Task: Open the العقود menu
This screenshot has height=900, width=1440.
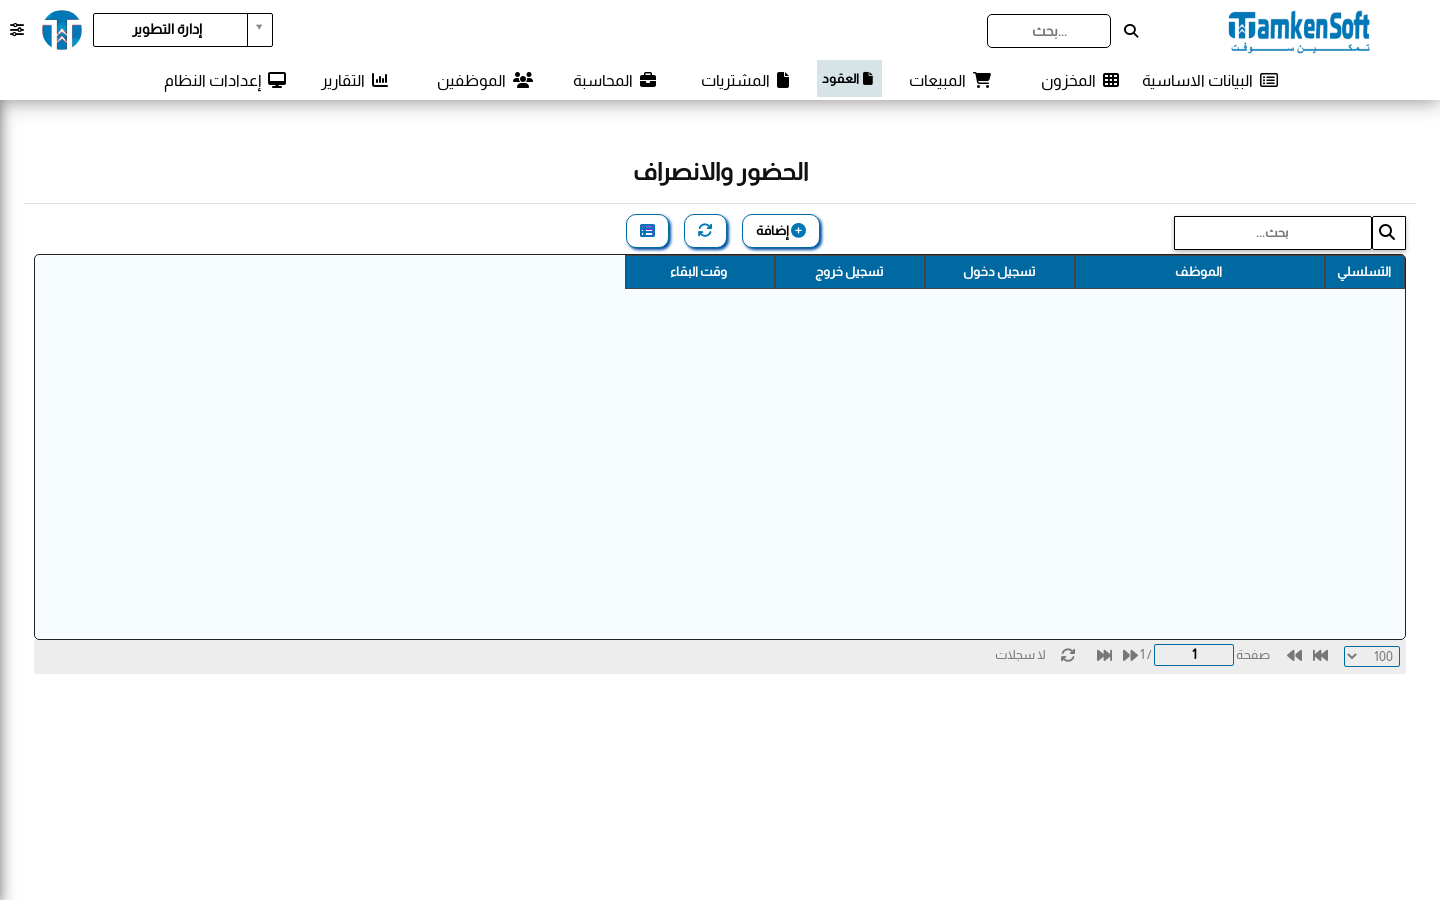Action: coord(849,79)
